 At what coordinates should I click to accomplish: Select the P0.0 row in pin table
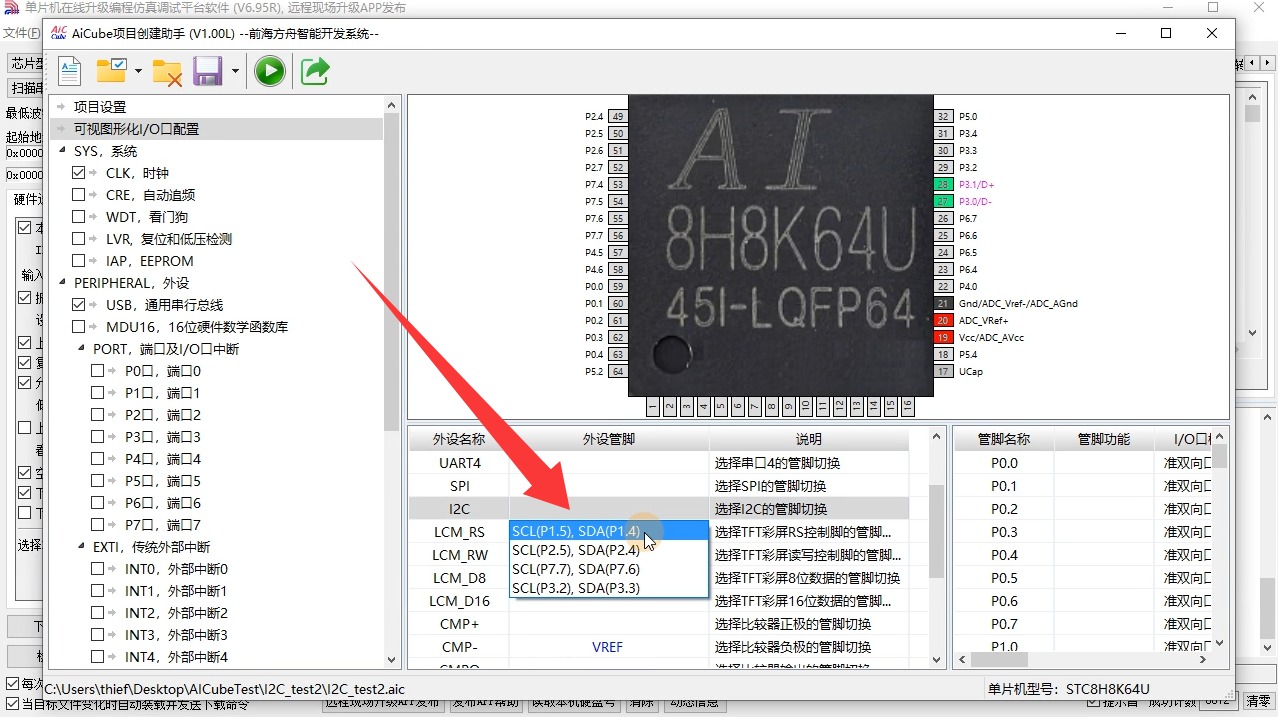[x=1083, y=463]
